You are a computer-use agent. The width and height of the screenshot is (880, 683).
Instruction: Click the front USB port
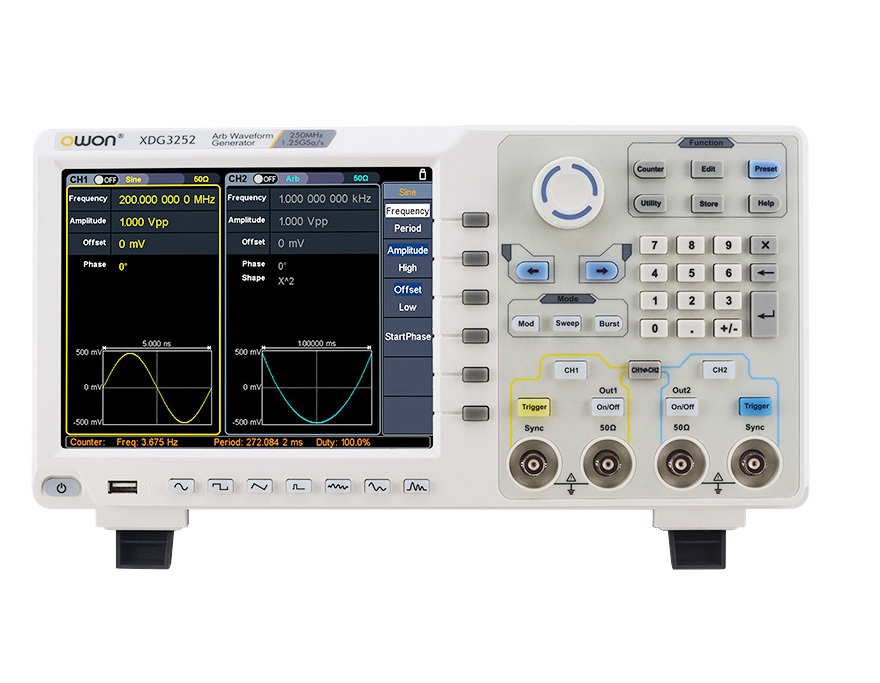[x=123, y=487]
